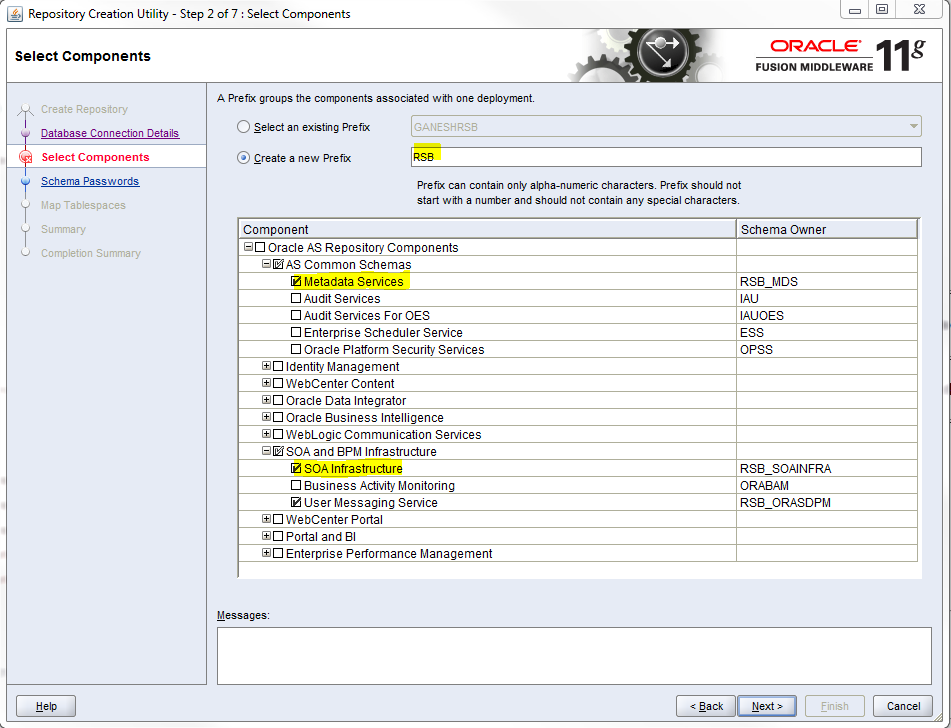
Task: Check the Identity Management checkbox
Action: click(x=278, y=366)
